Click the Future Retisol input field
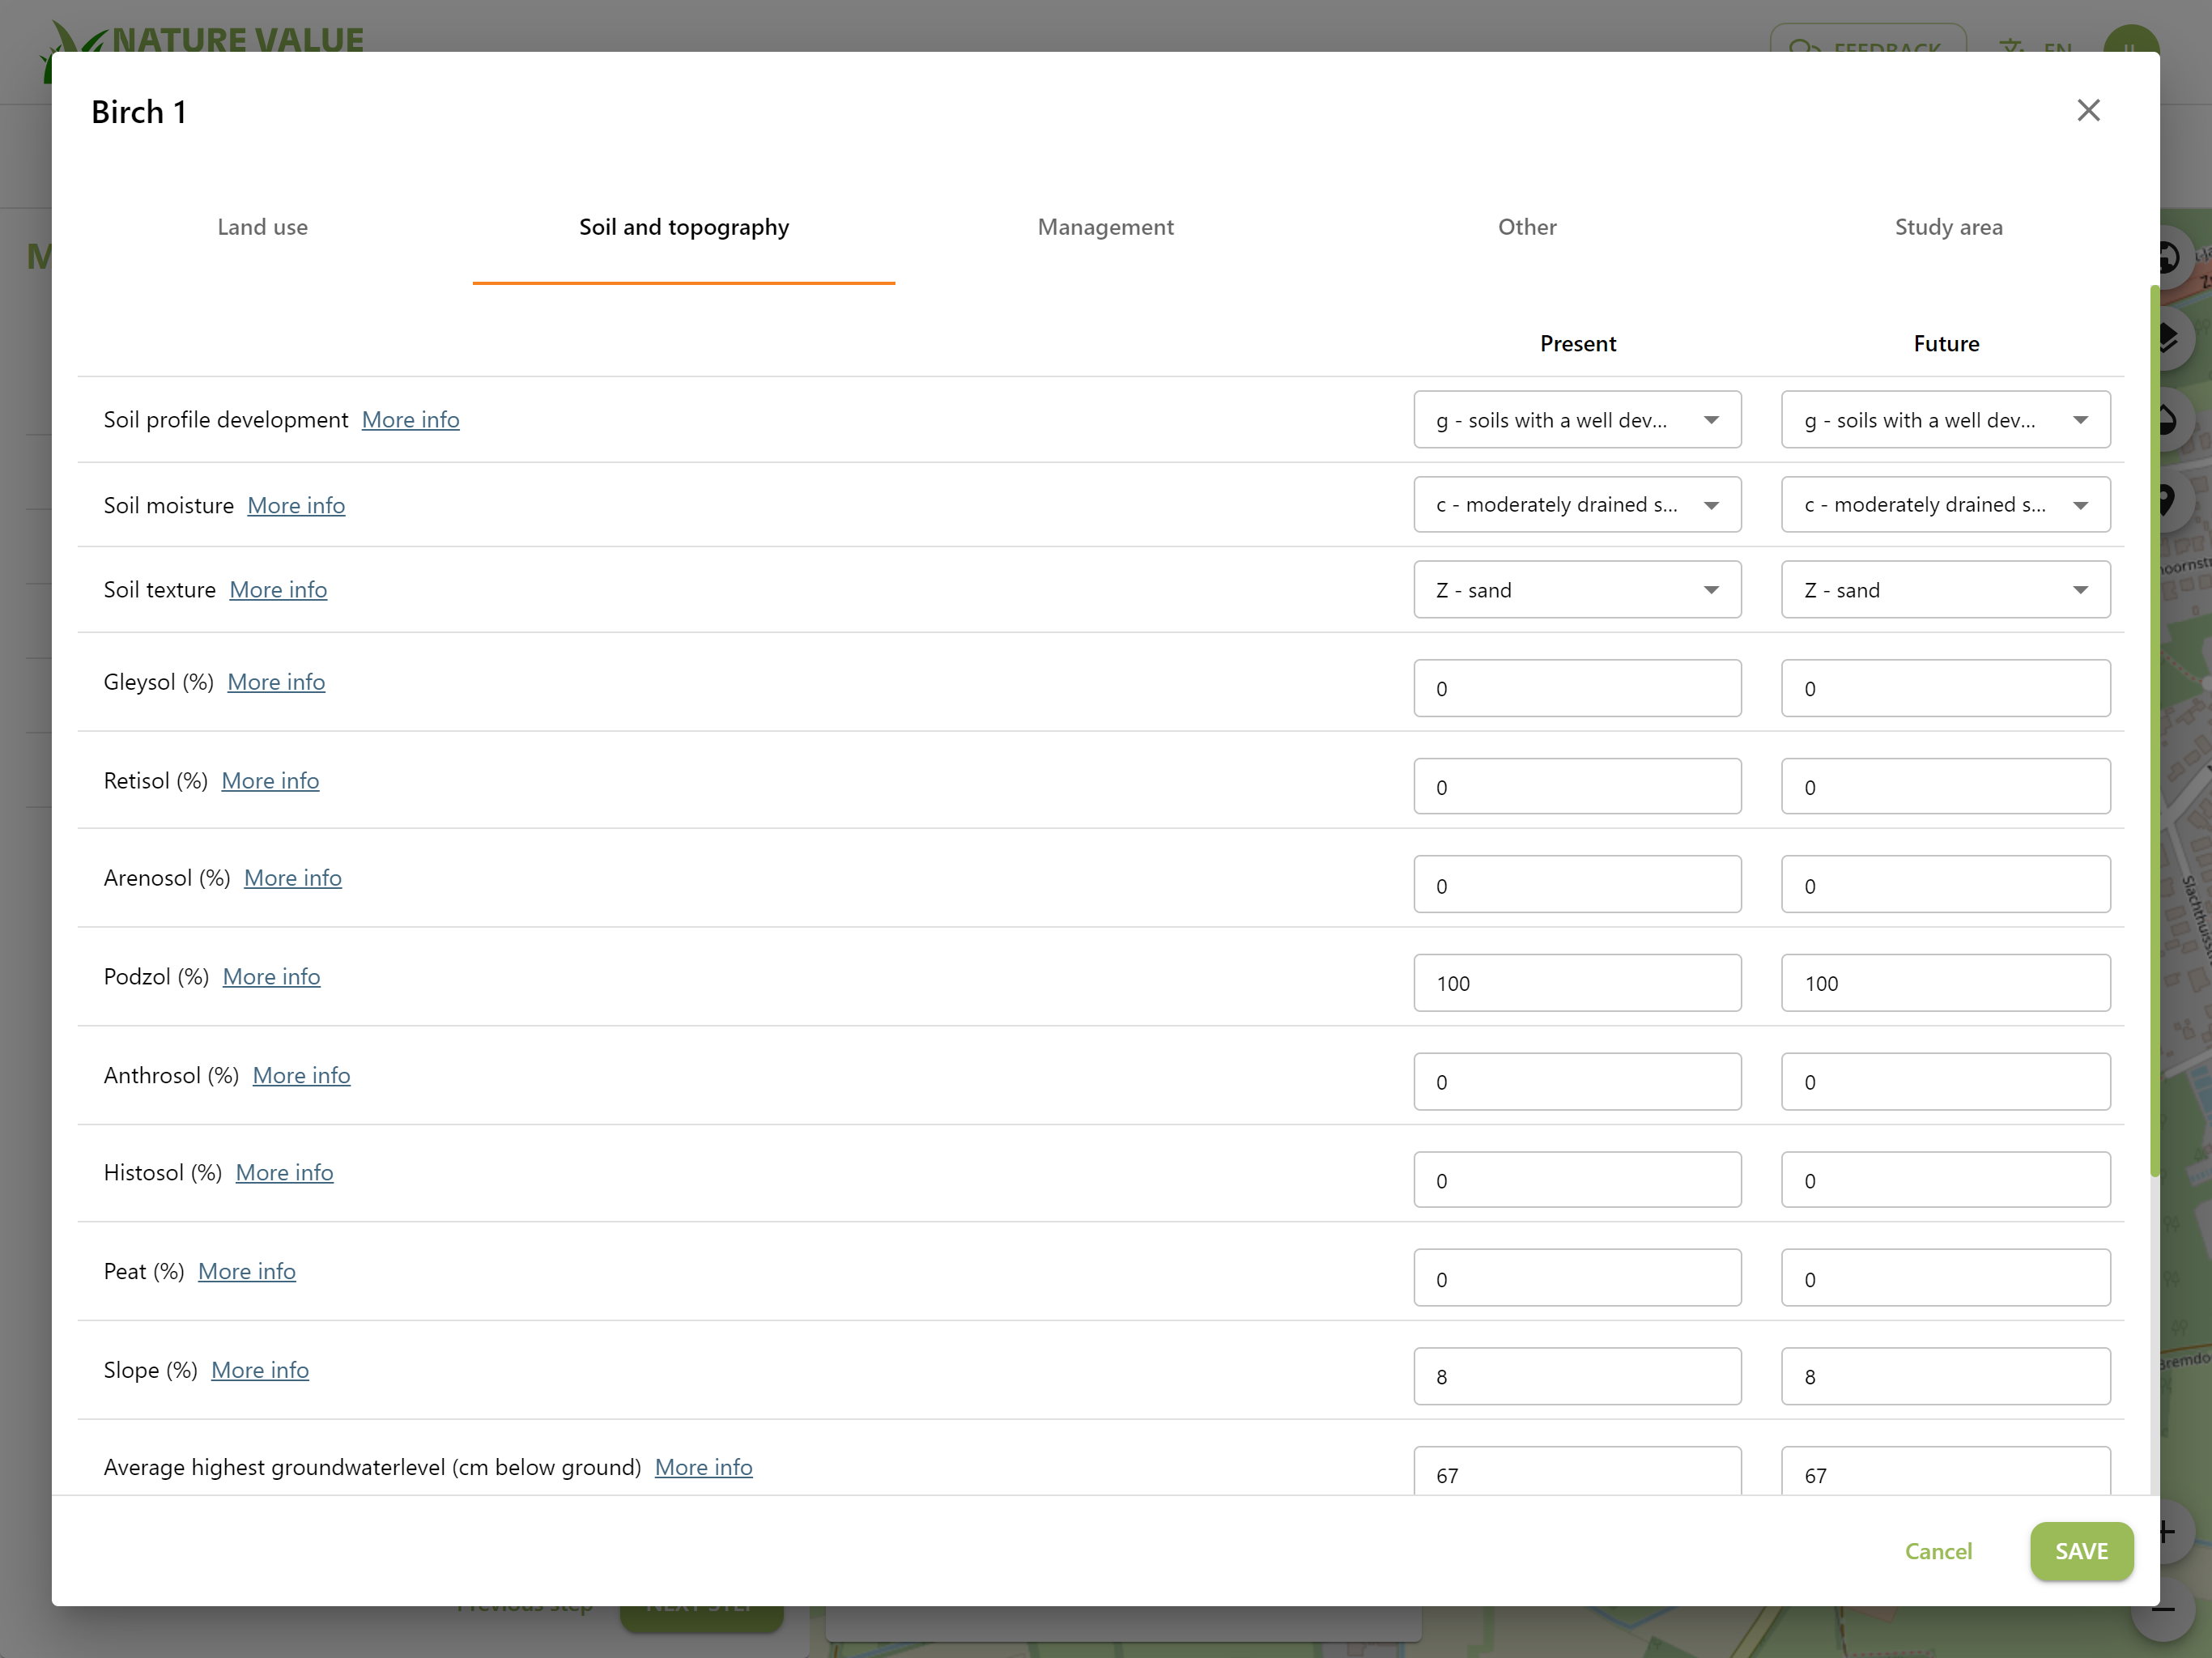This screenshot has width=2212, height=1658. coord(1945,787)
